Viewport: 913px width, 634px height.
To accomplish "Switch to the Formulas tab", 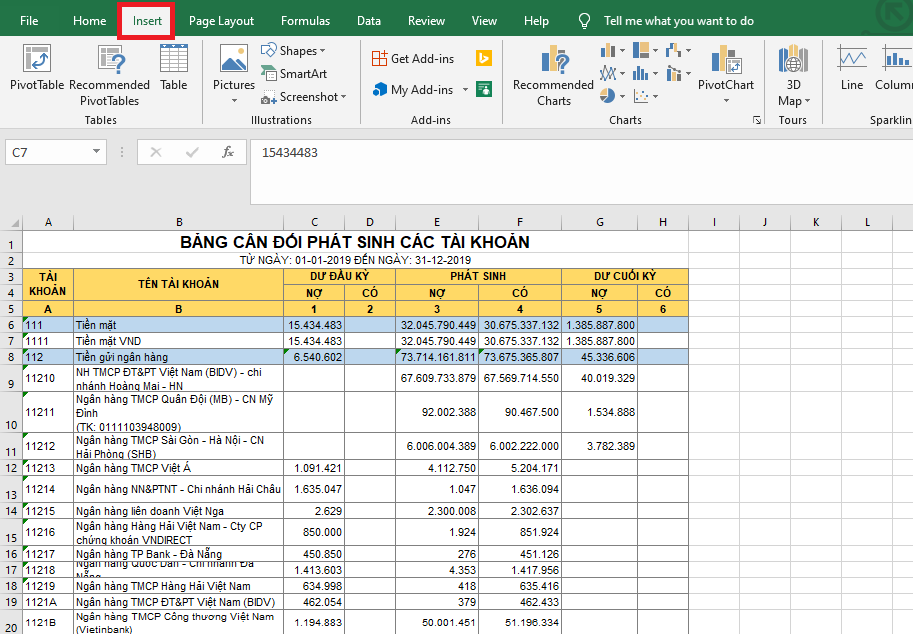I will (x=305, y=21).
